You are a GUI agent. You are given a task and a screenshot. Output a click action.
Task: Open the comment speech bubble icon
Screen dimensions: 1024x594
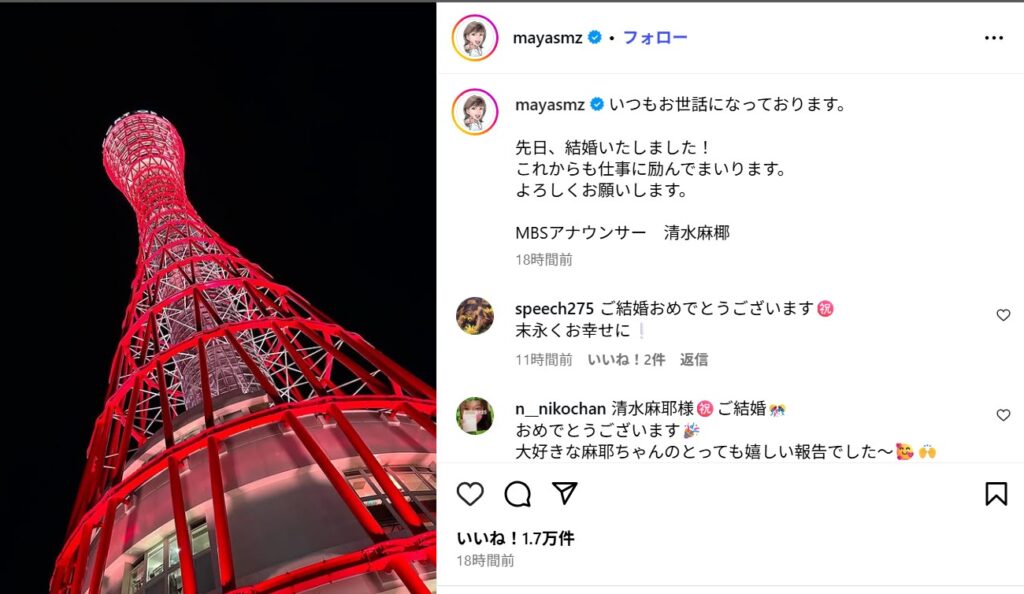518,494
